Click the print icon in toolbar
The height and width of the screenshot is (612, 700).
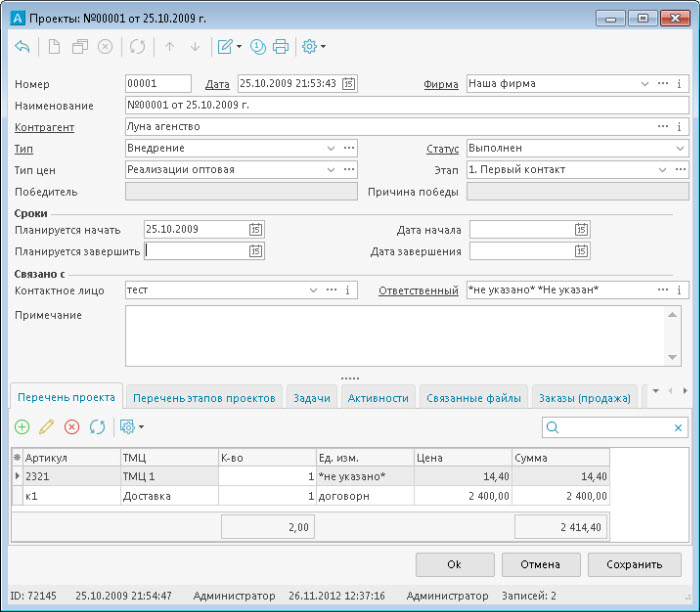(281, 47)
